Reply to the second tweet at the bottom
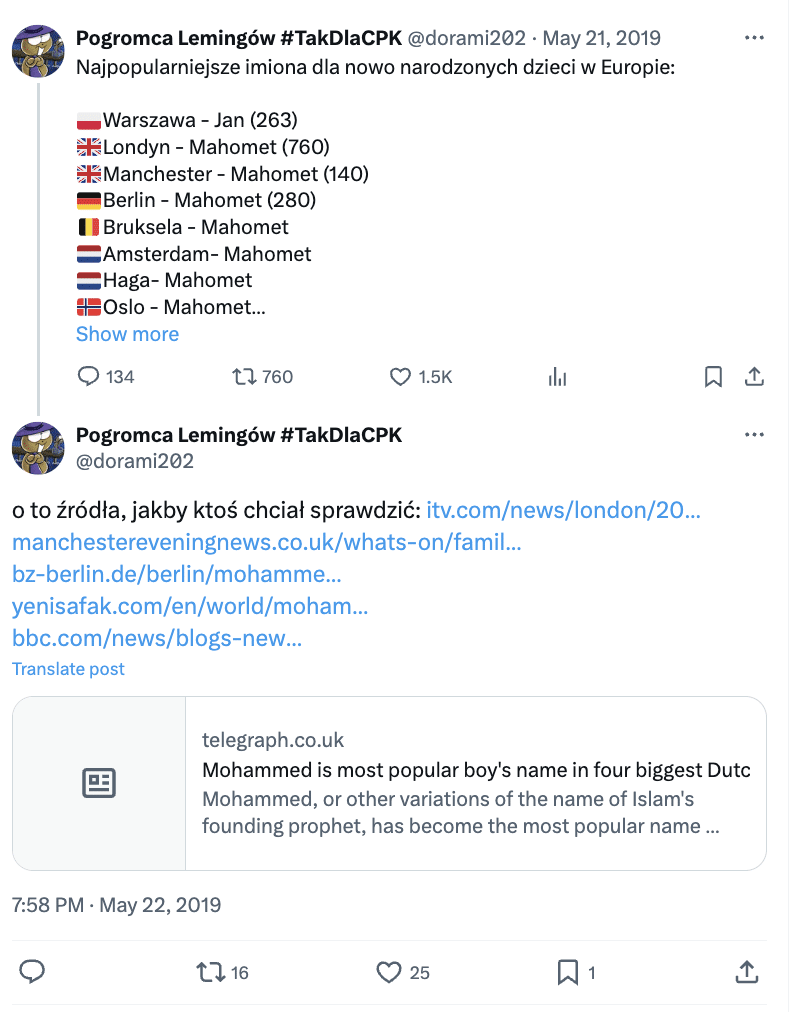790x1012 pixels. tap(32, 971)
